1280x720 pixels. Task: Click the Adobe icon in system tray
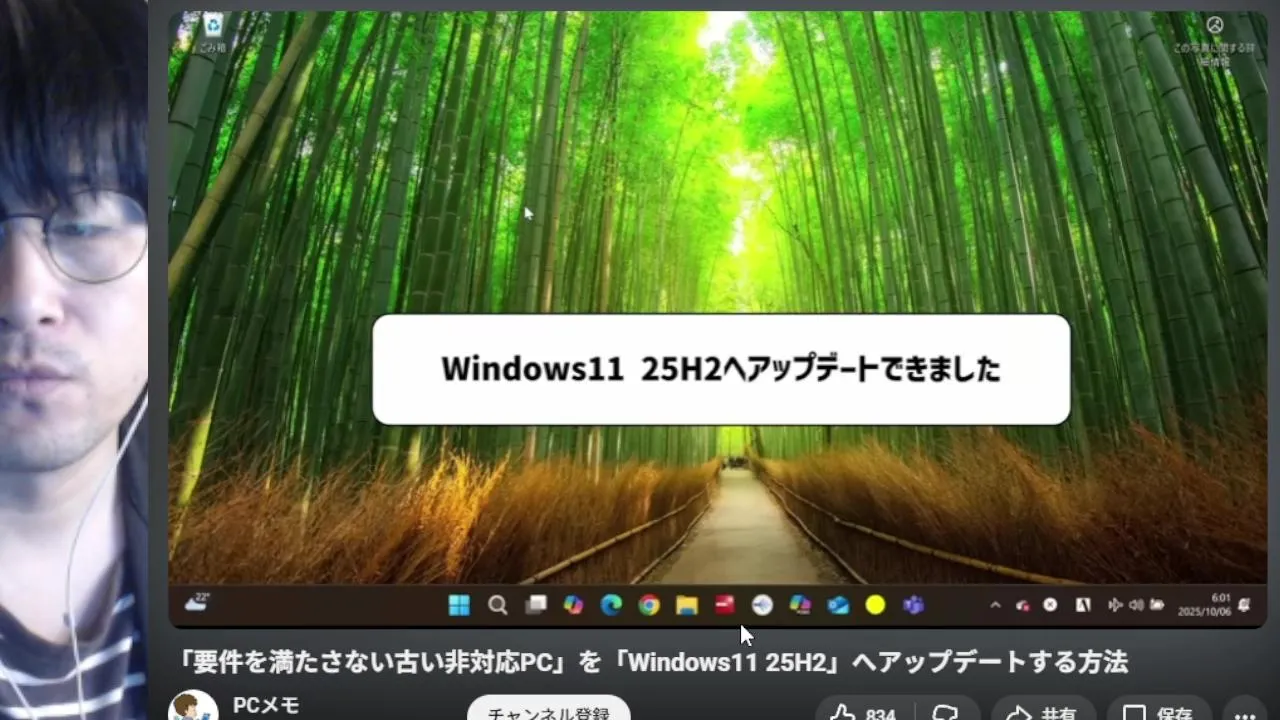[x=1082, y=605]
